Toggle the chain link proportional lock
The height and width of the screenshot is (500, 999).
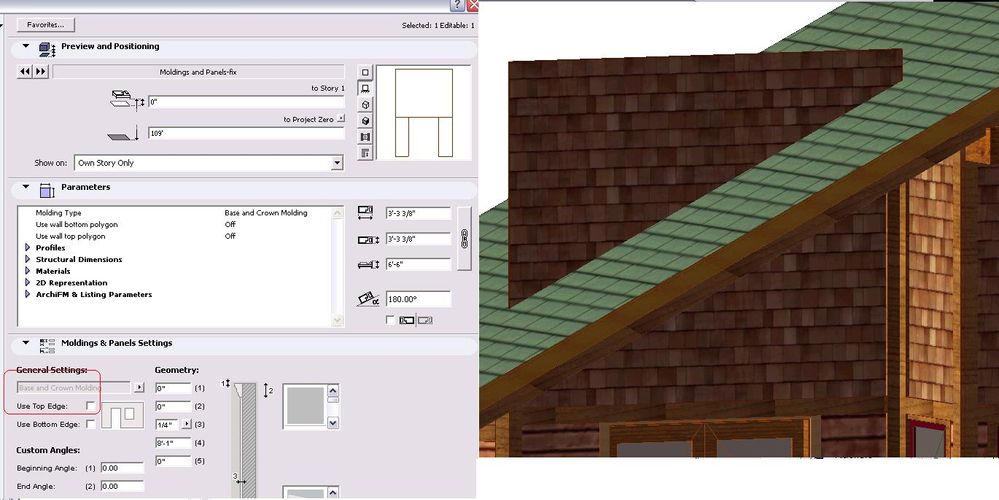click(x=464, y=239)
